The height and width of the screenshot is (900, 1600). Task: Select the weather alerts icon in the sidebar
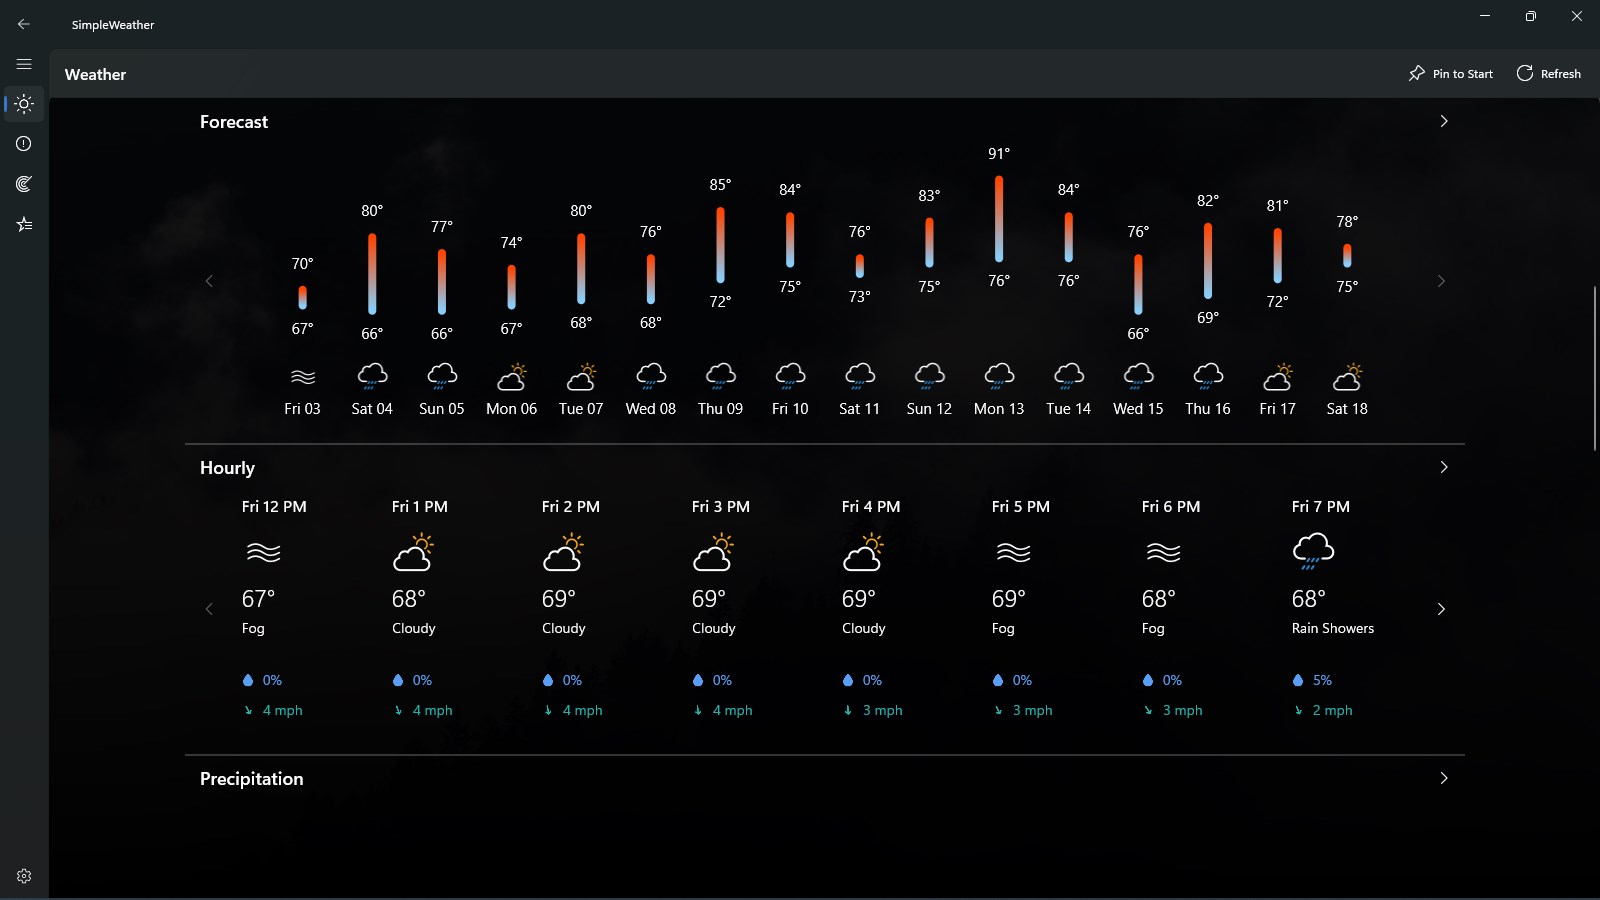point(24,143)
